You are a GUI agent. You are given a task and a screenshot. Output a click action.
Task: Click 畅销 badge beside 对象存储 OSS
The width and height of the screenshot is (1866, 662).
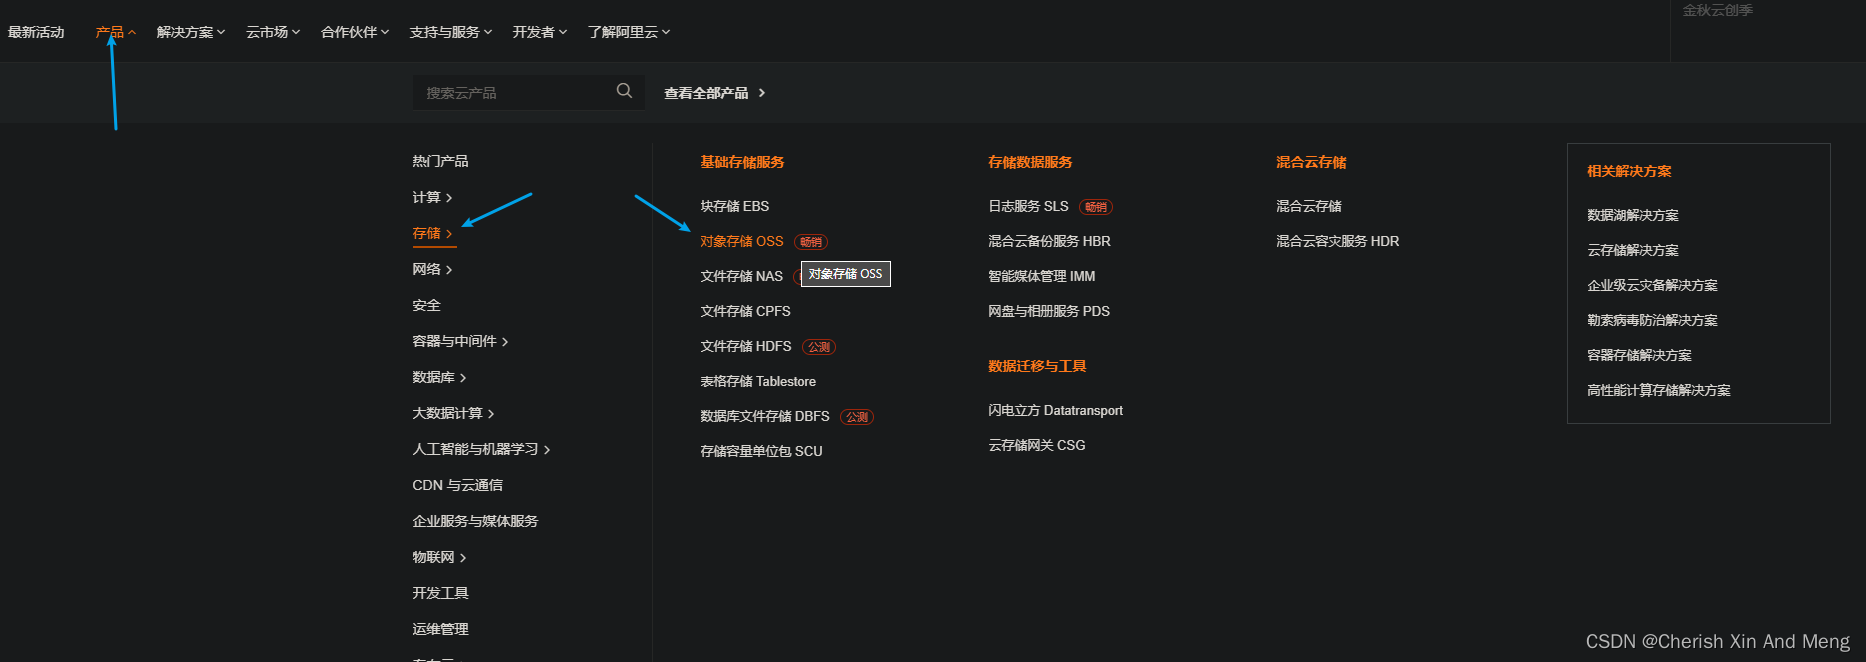coord(811,242)
